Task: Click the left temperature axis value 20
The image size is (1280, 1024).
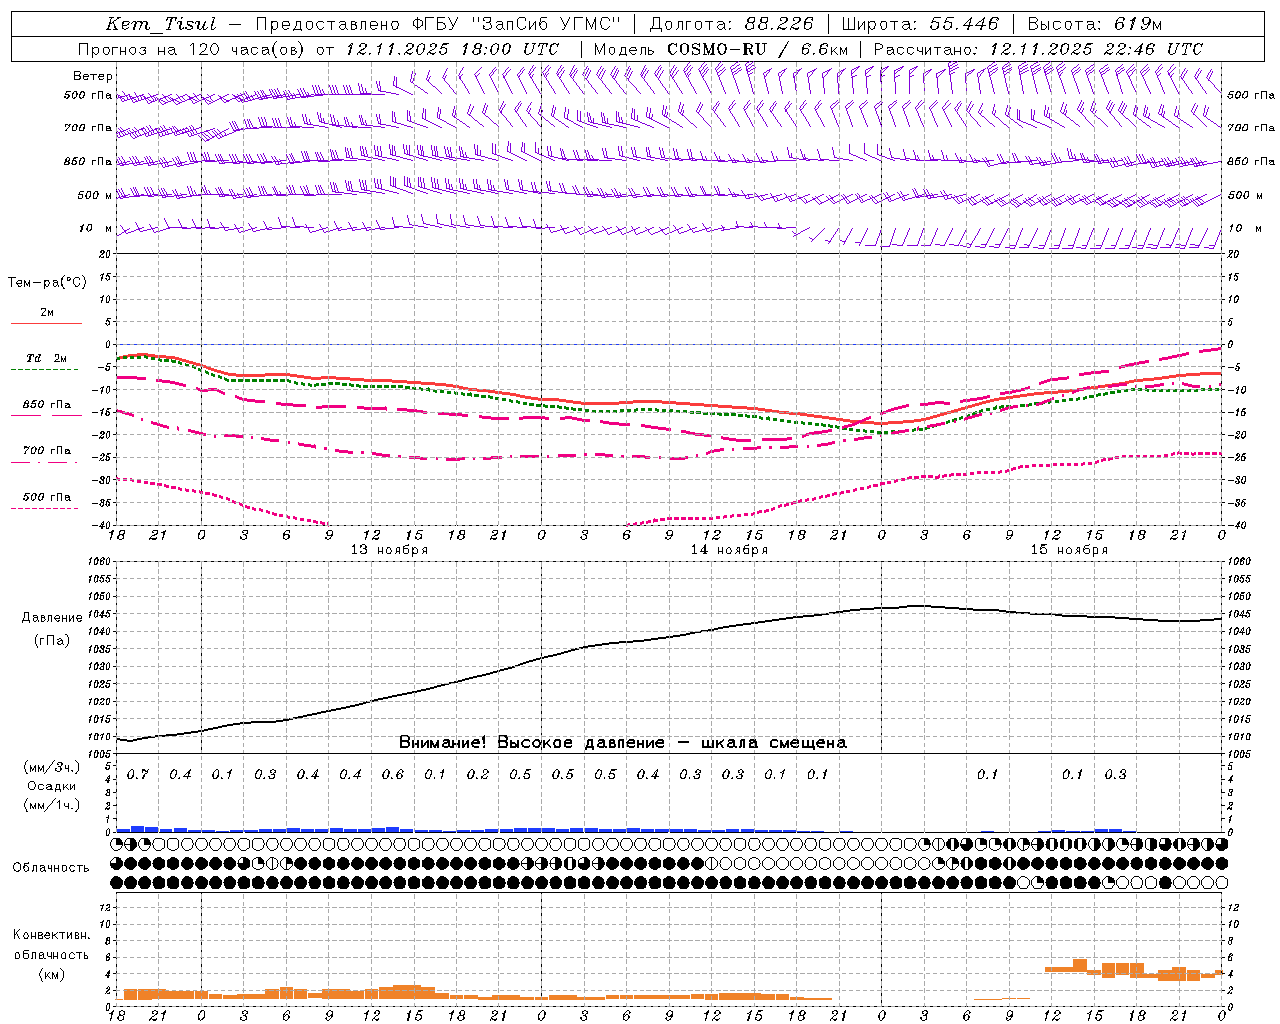Action: tap(104, 254)
